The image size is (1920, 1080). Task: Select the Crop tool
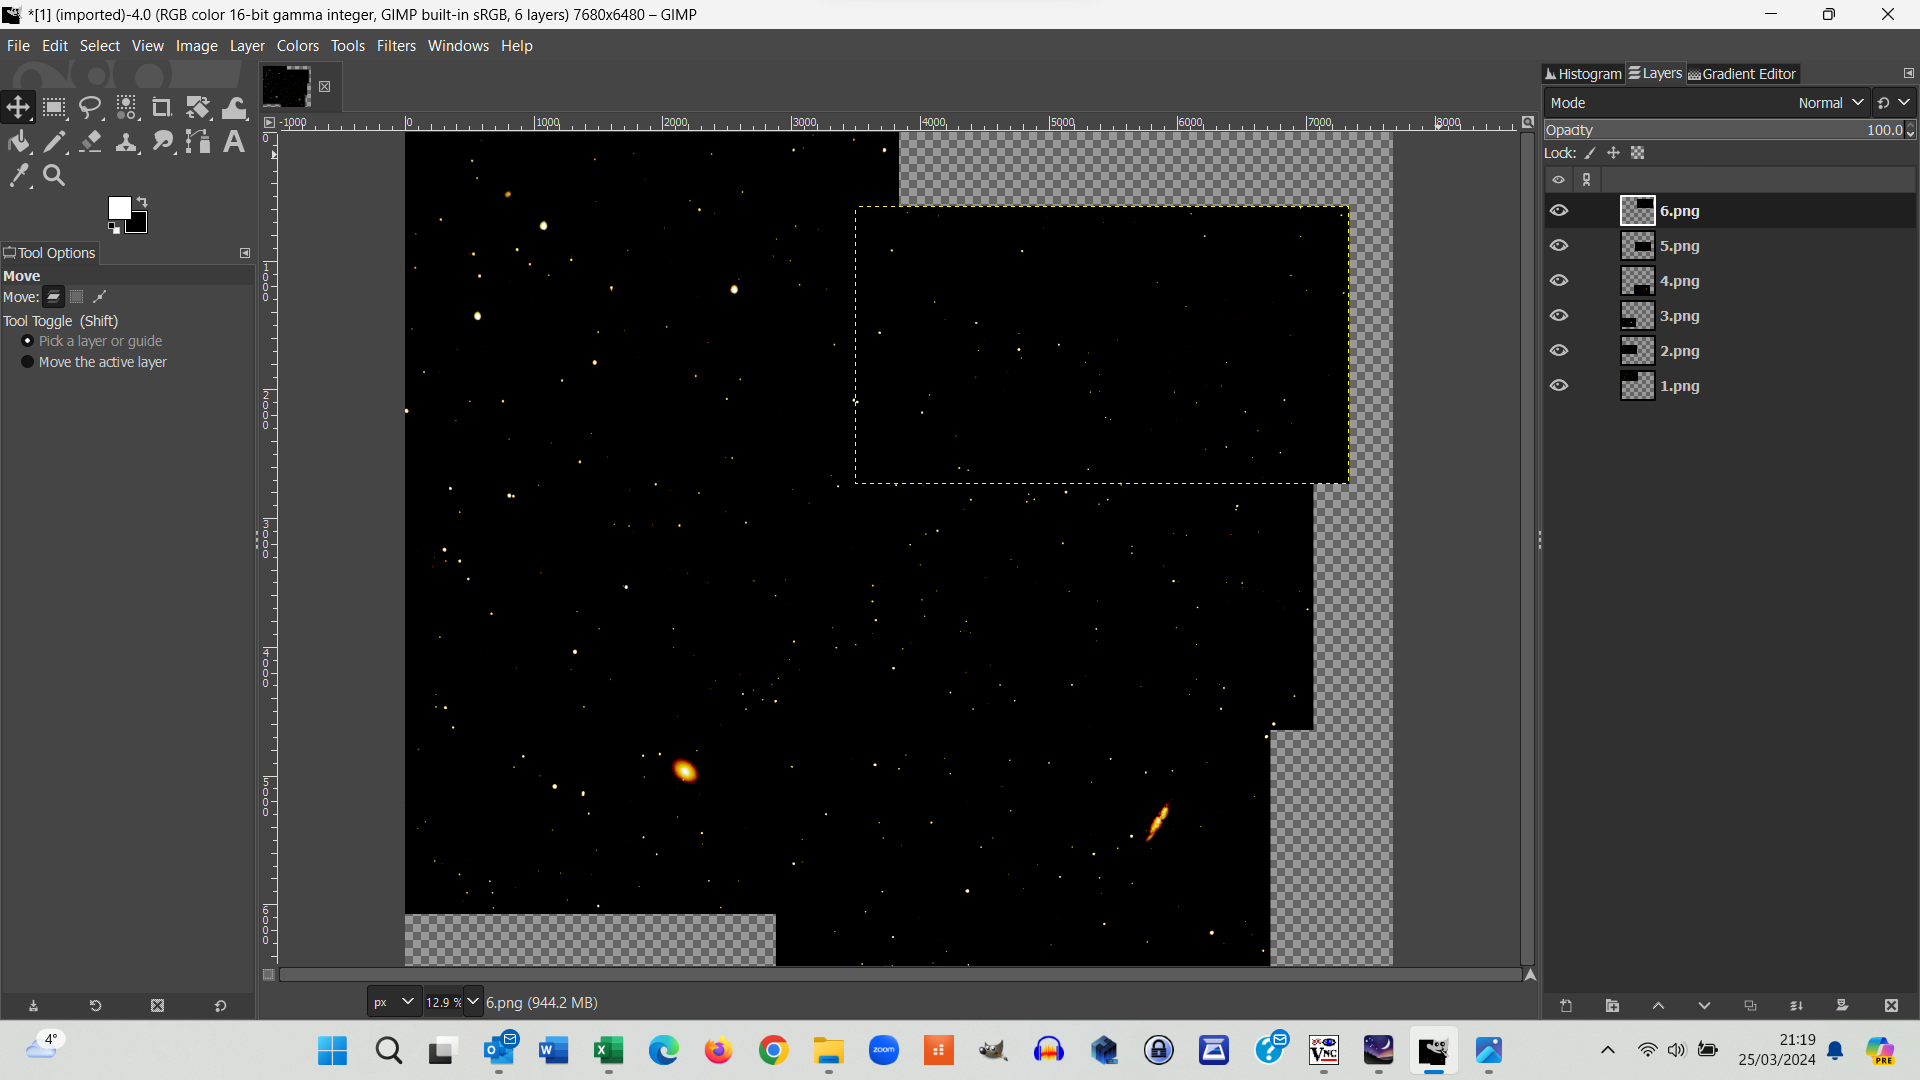[162, 107]
